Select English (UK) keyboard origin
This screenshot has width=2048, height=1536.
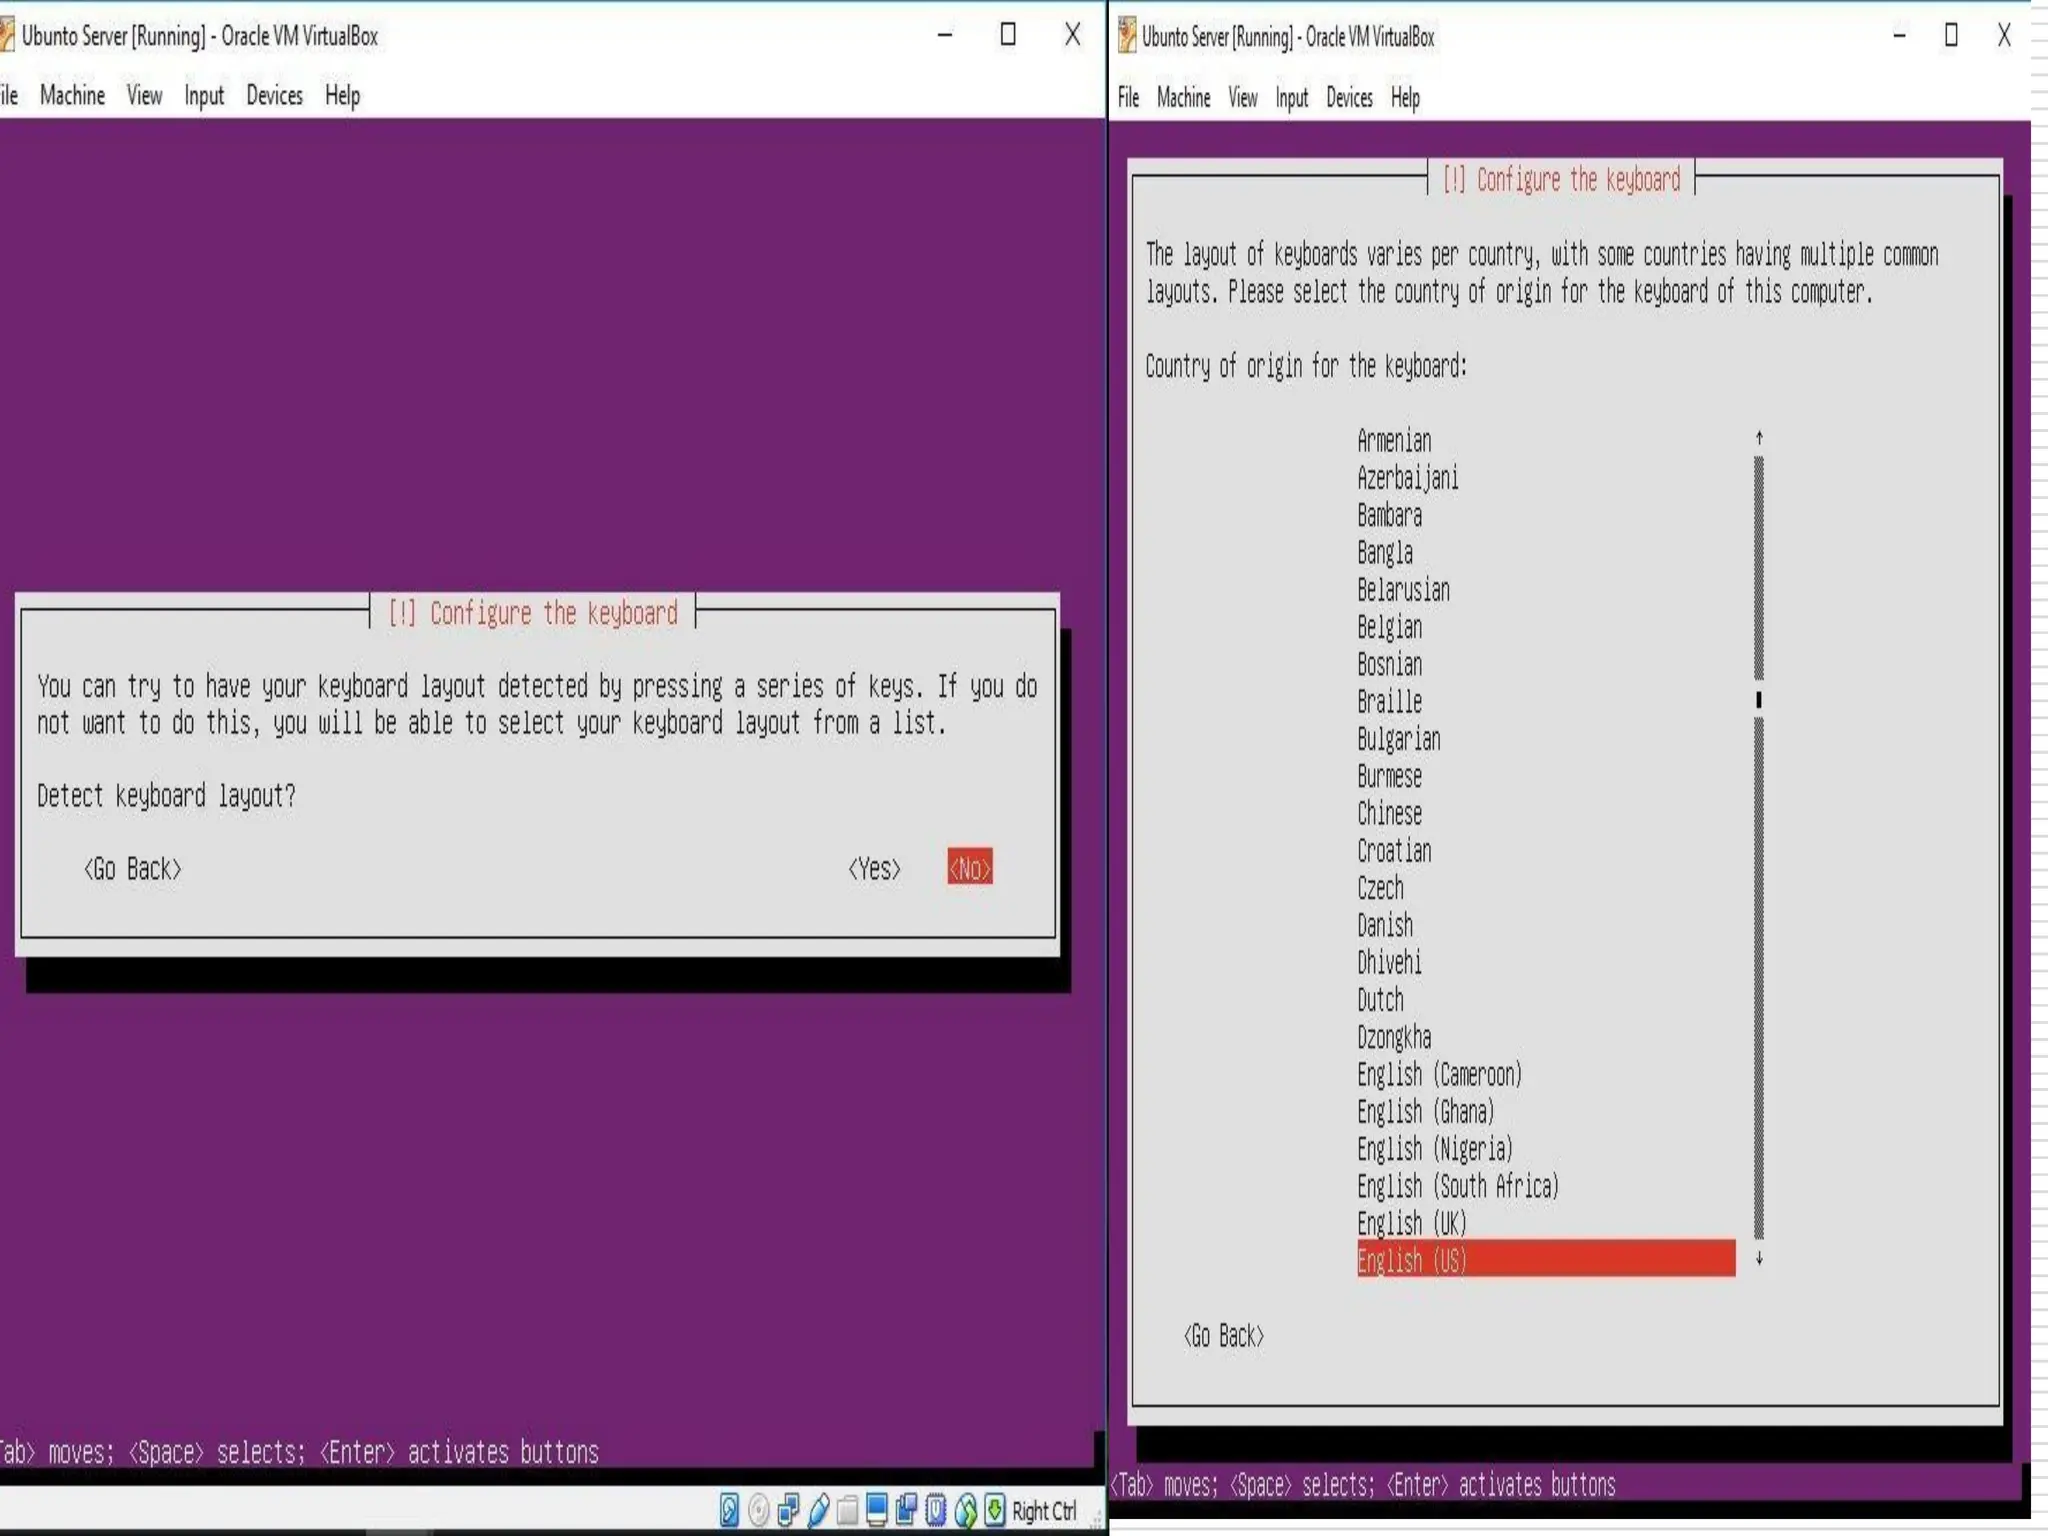click(x=1411, y=1223)
